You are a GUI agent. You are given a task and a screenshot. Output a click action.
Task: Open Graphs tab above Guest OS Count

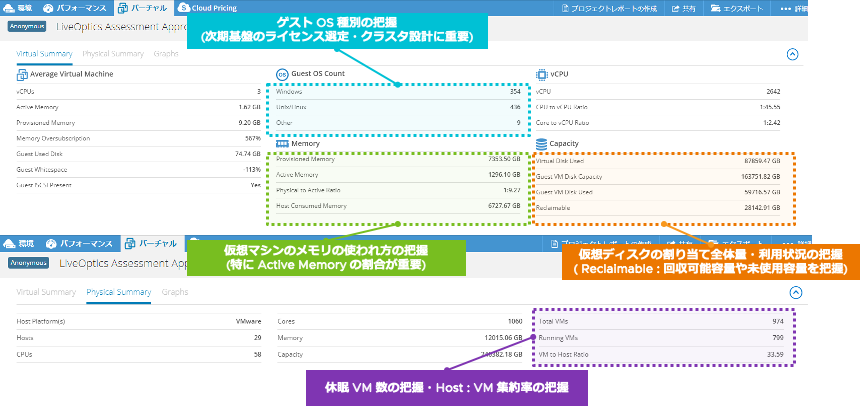[166, 54]
